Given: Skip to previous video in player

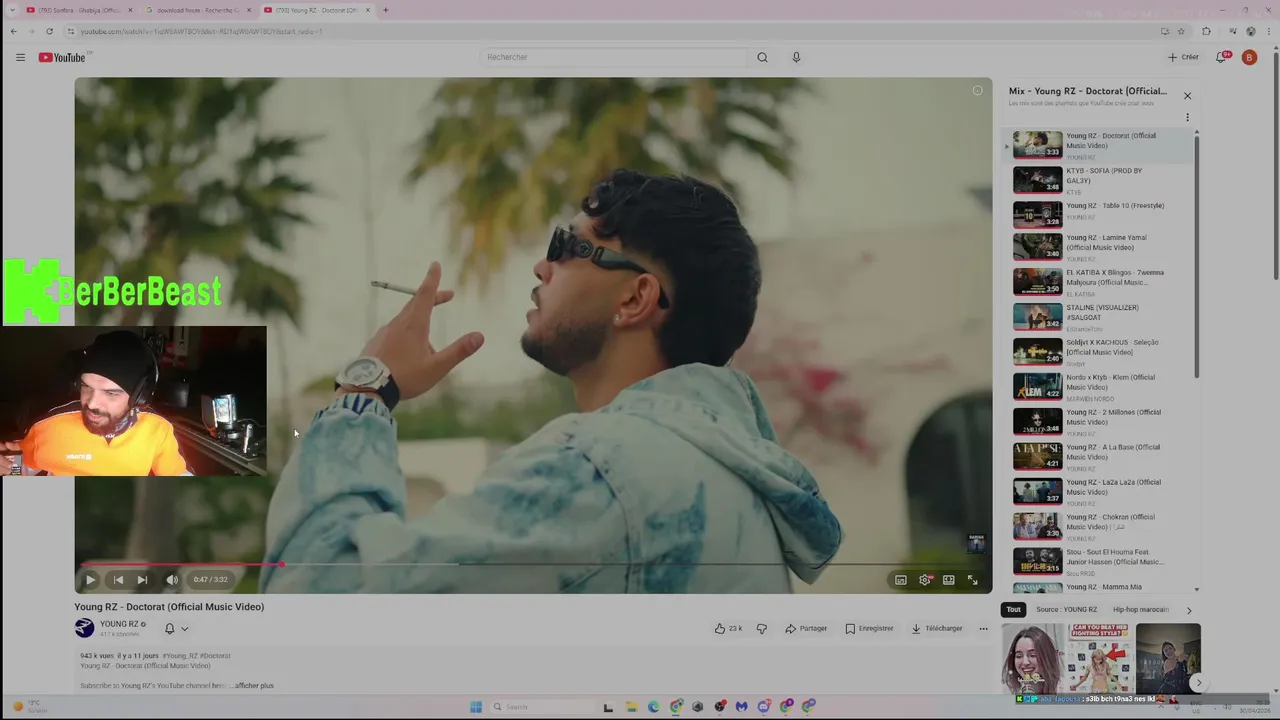Looking at the screenshot, I should 118,579.
